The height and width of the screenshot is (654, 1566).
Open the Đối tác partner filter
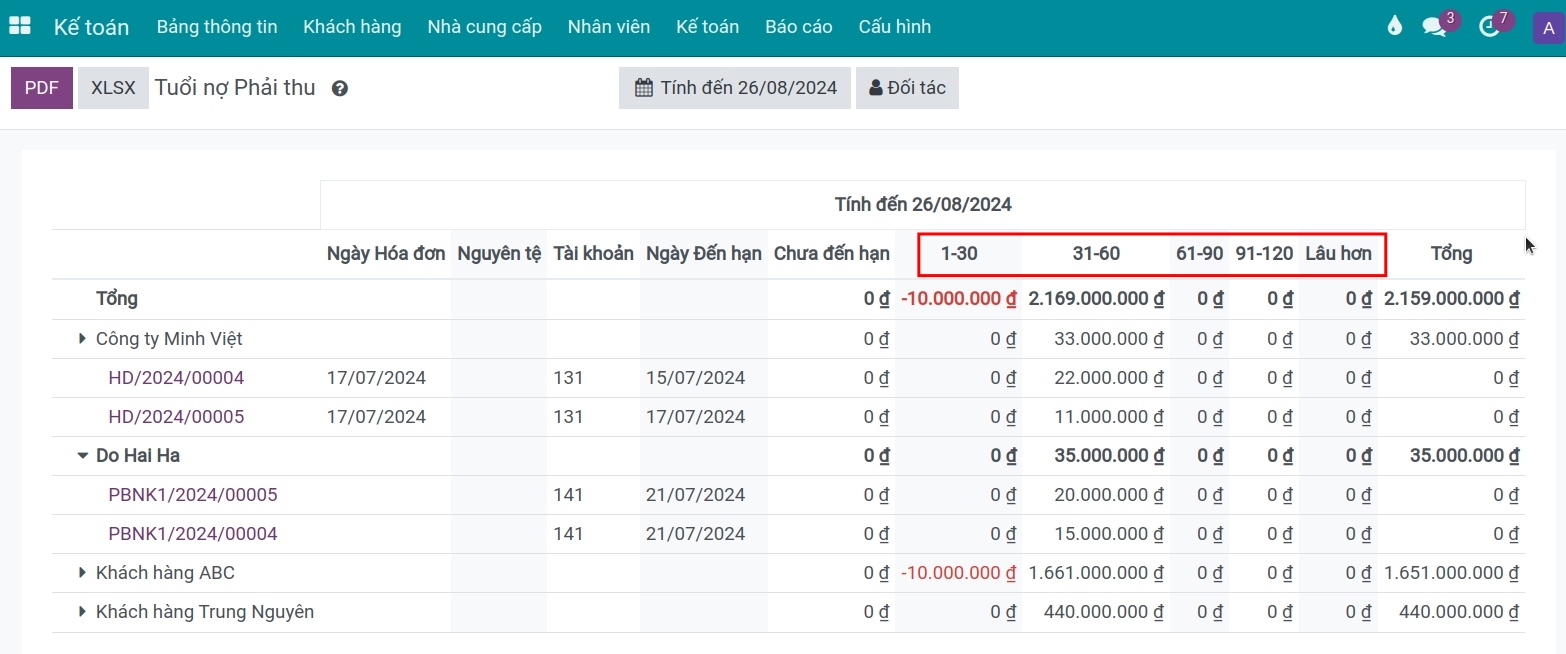click(x=907, y=88)
